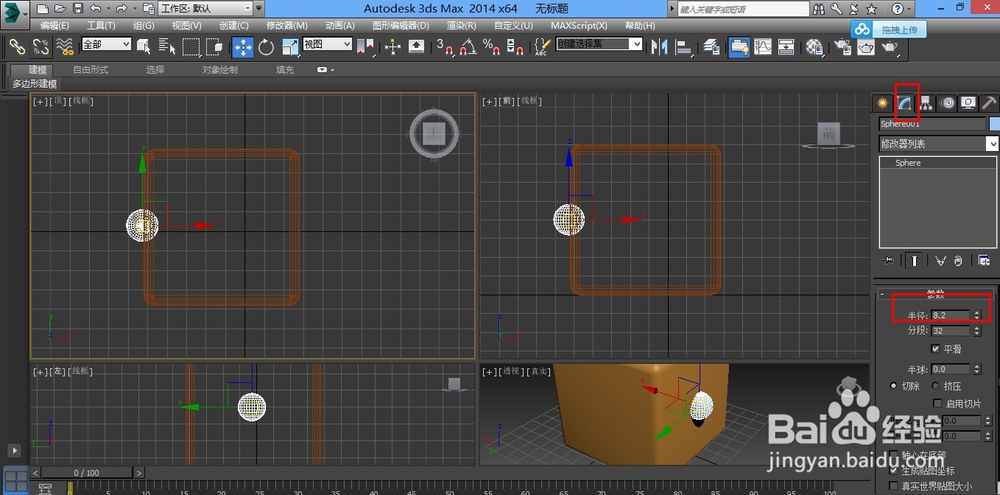Select the Bind to Space Warp tool
The height and width of the screenshot is (495, 1000).
click(x=64, y=47)
